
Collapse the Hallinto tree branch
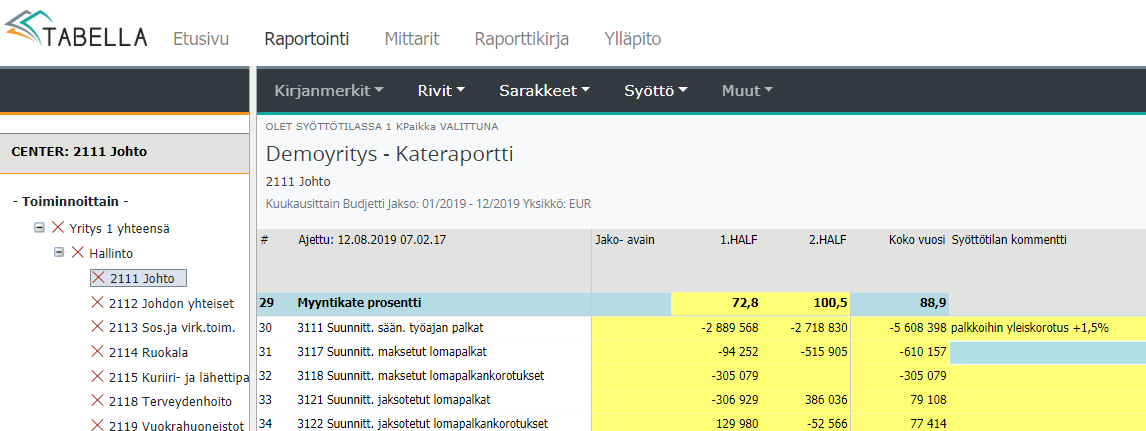click(x=59, y=253)
